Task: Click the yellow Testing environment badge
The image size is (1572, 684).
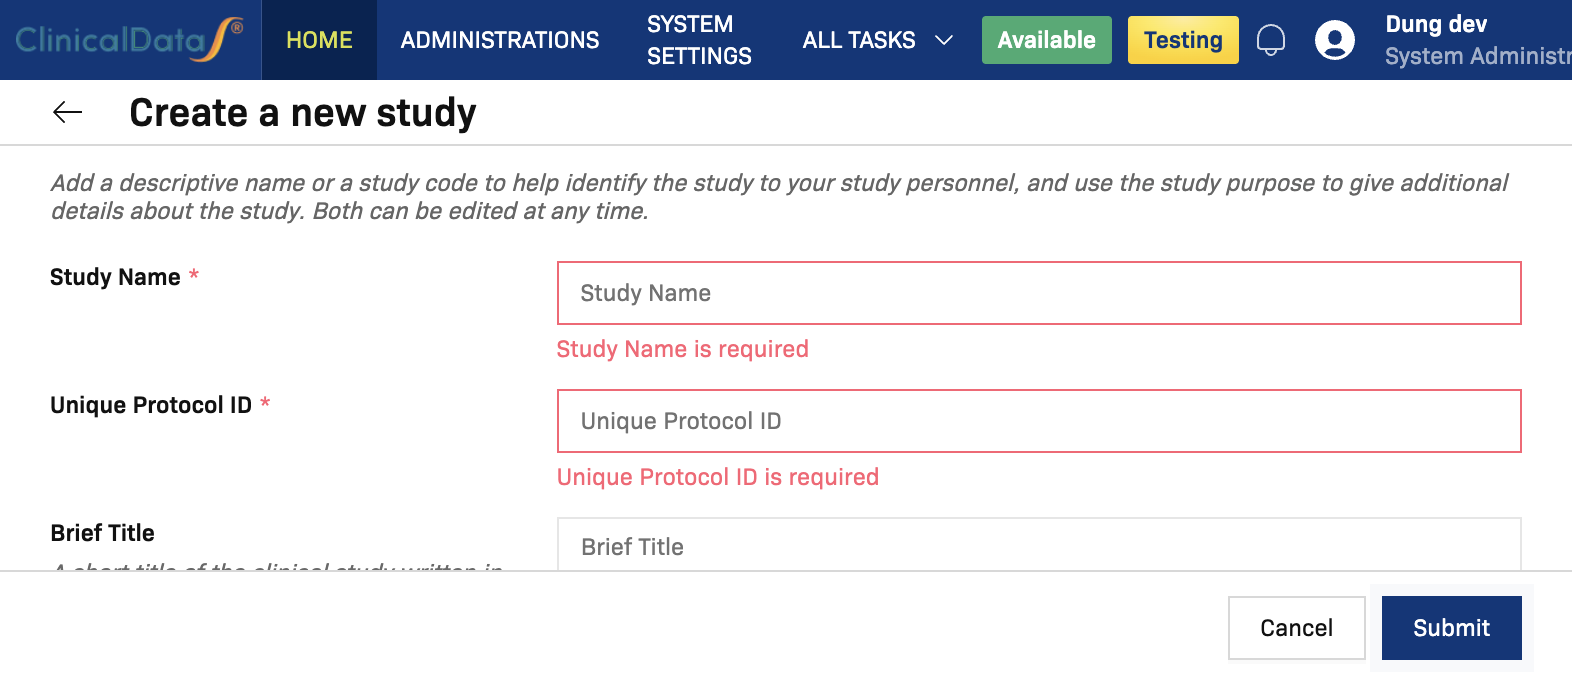Action: point(1183,40)
